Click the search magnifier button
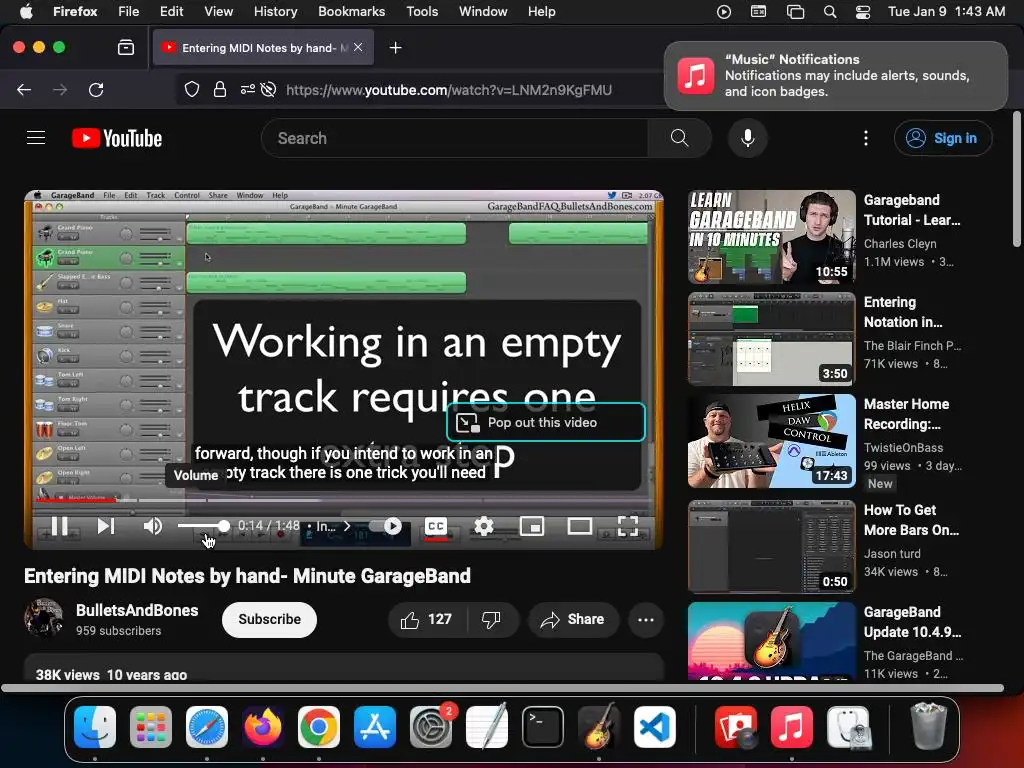Screen dimensions: 1024x768 (679, 138)
